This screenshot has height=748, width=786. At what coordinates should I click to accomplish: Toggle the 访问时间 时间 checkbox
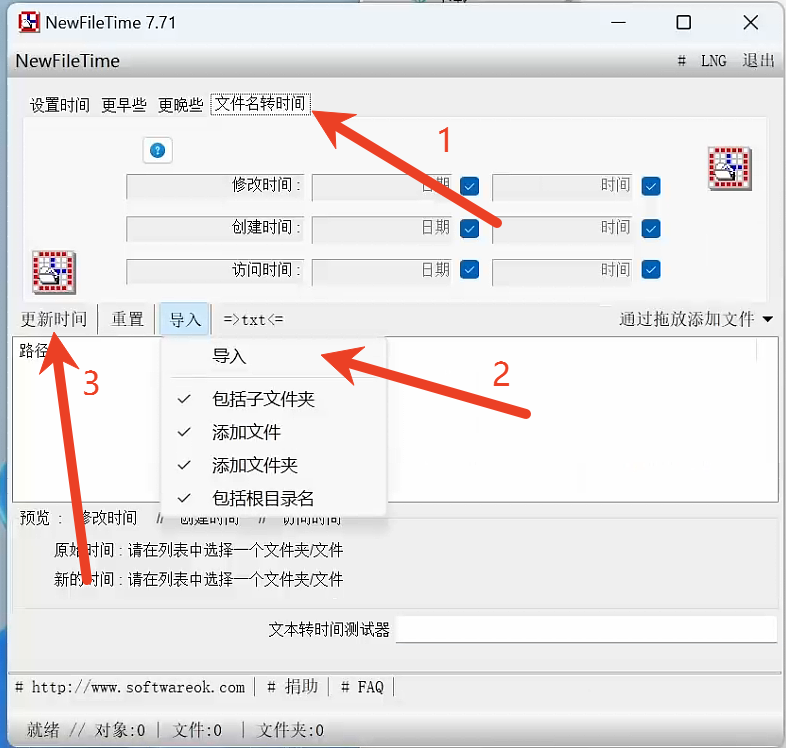point(651,269)
